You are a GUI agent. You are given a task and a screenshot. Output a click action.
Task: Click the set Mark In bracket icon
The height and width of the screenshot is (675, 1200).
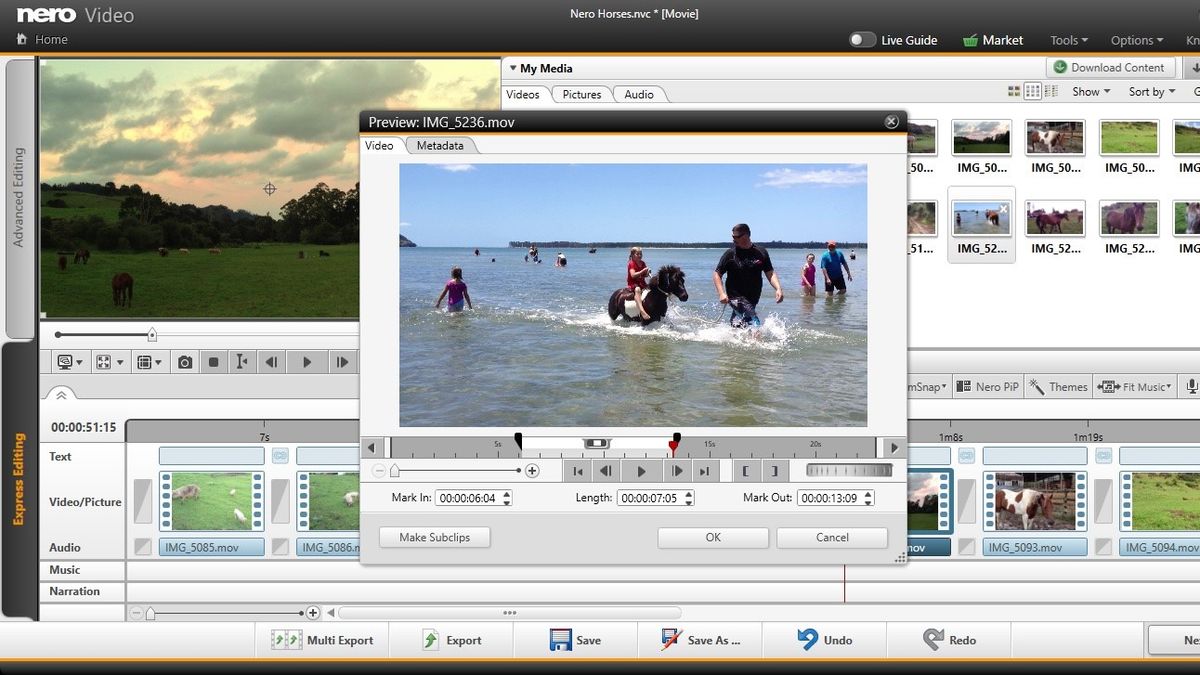coord(746,471)
